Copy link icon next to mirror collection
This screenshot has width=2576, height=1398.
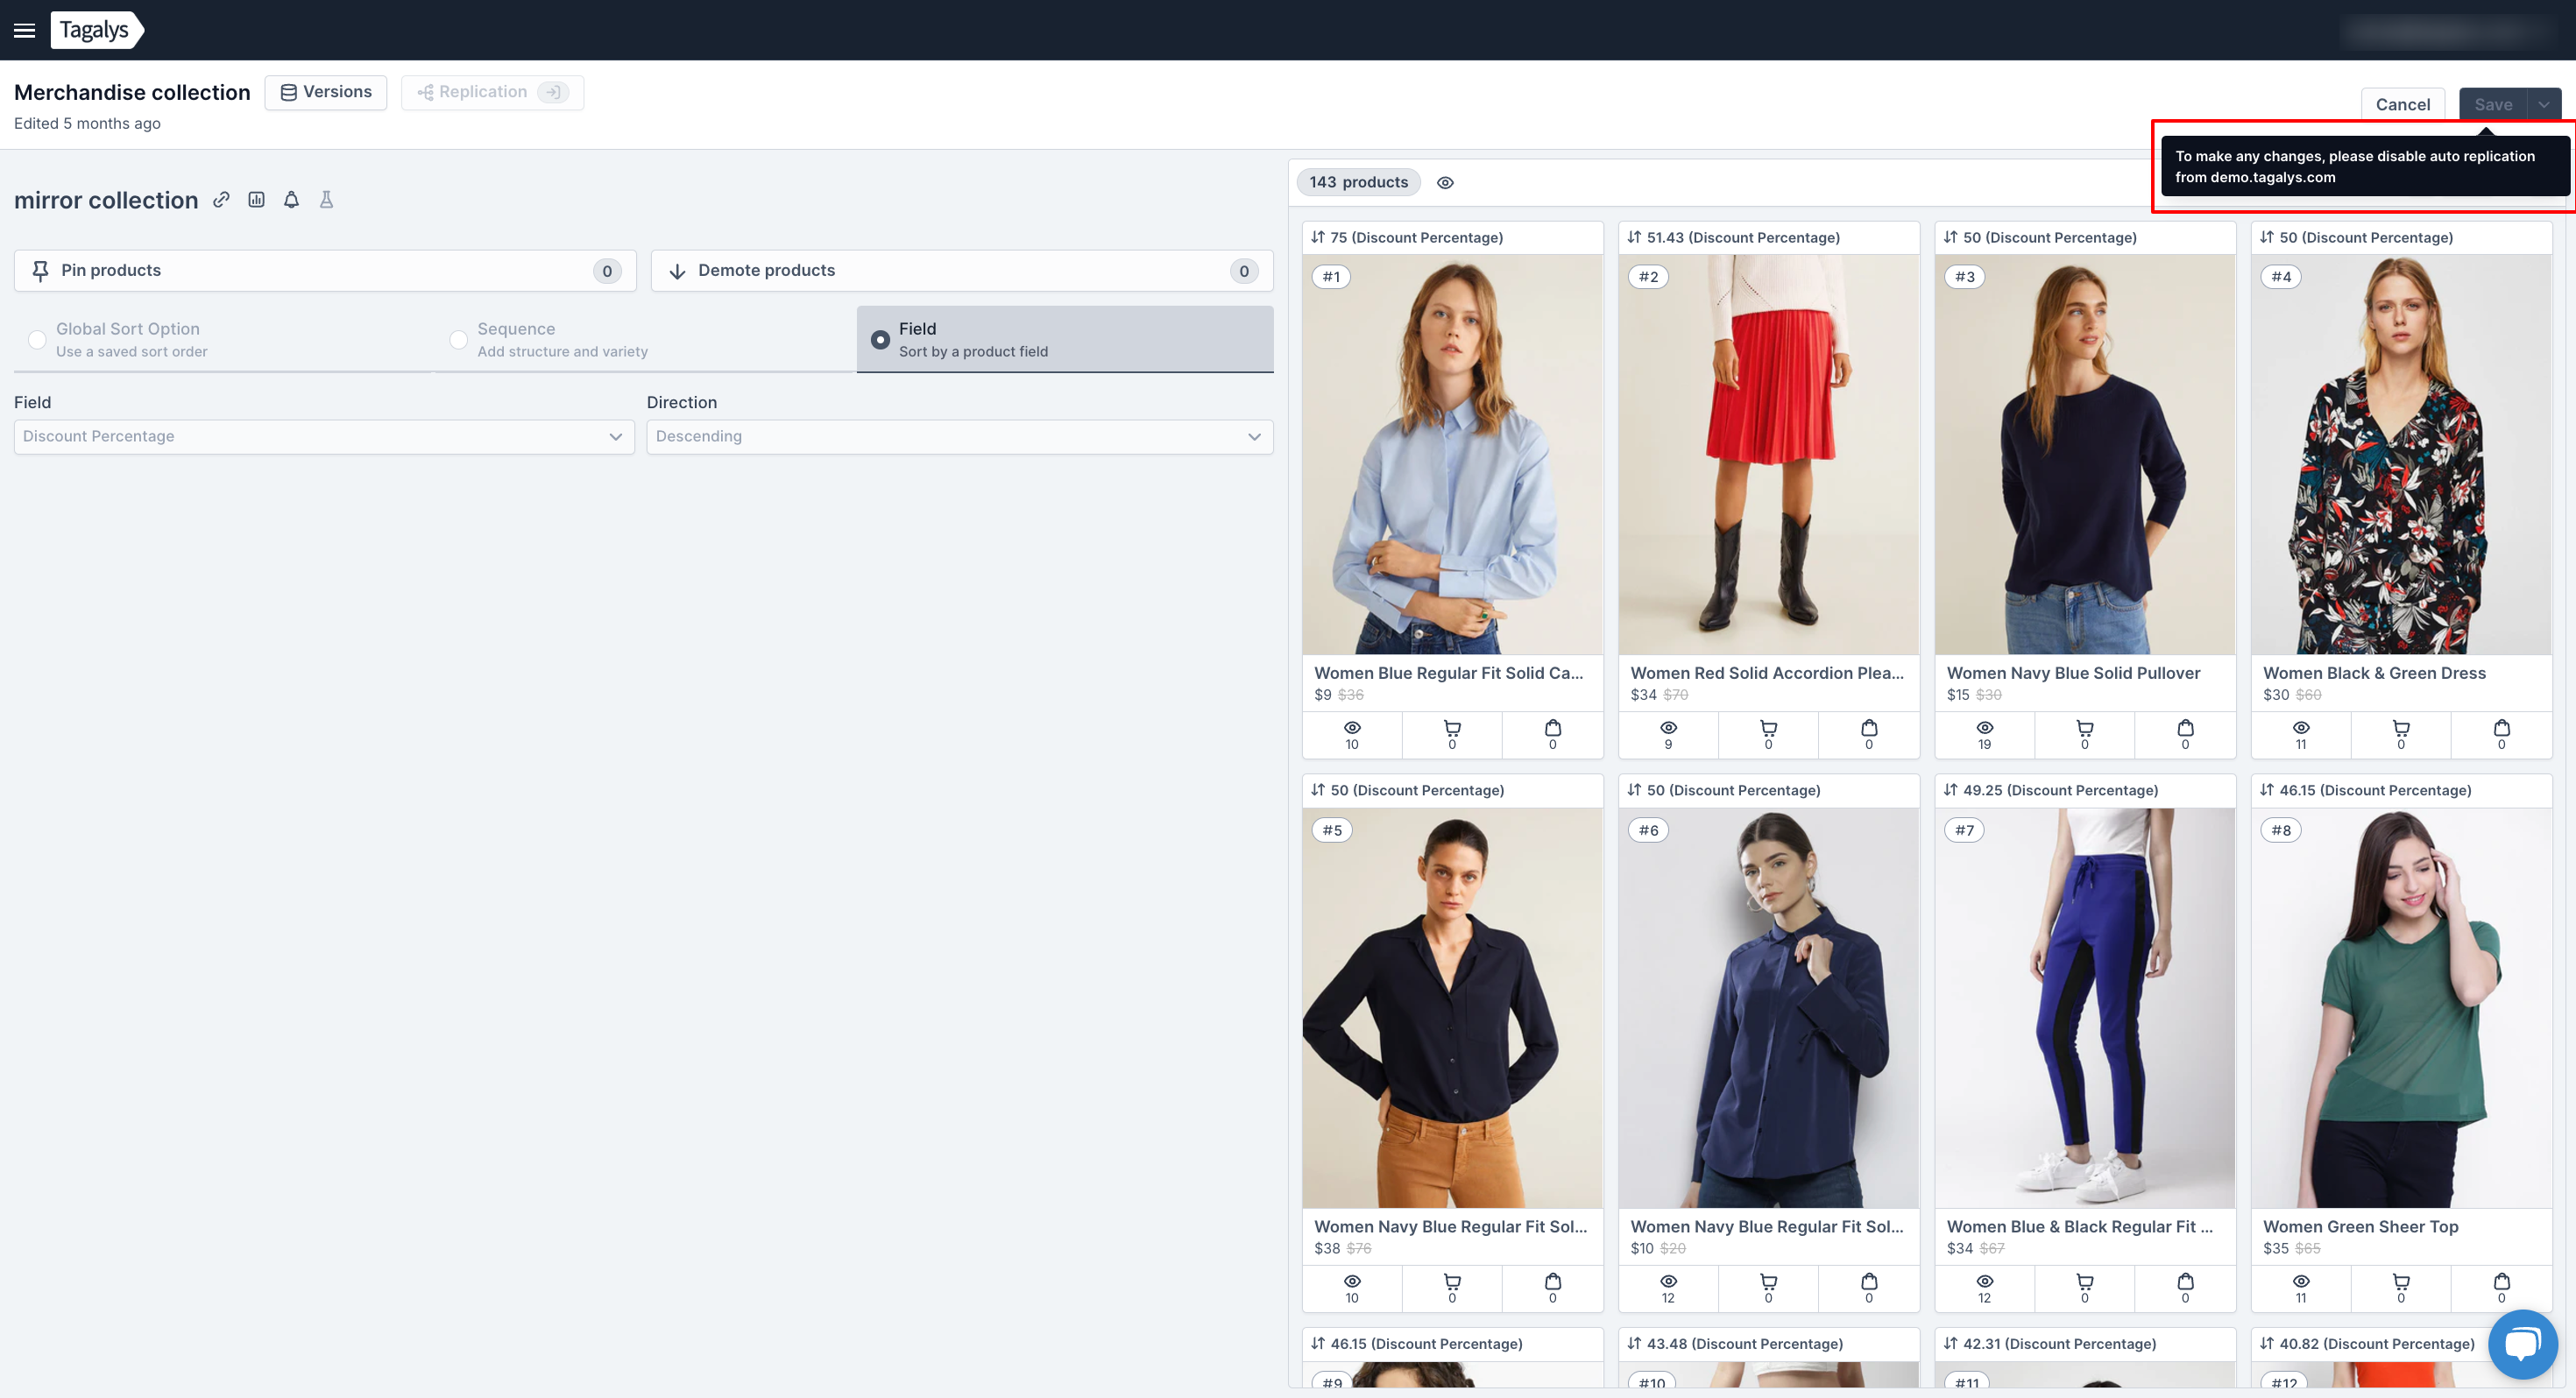click(x=221, y=200)
